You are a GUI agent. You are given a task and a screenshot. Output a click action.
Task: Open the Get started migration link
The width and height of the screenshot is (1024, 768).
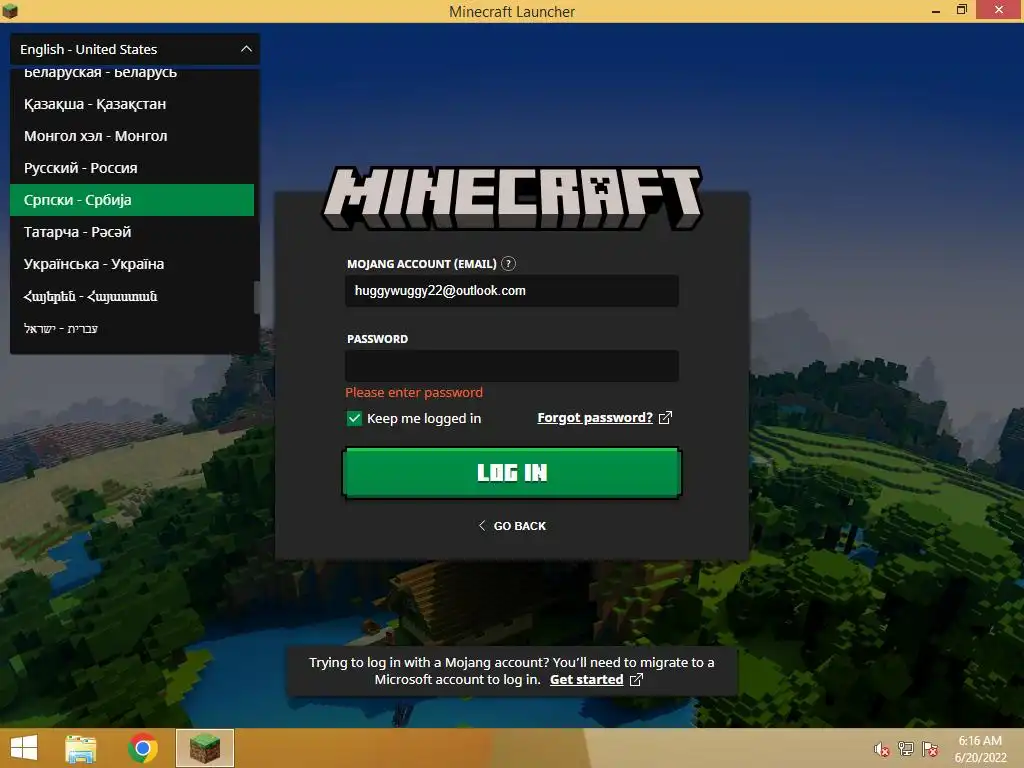tap(586, 680)
